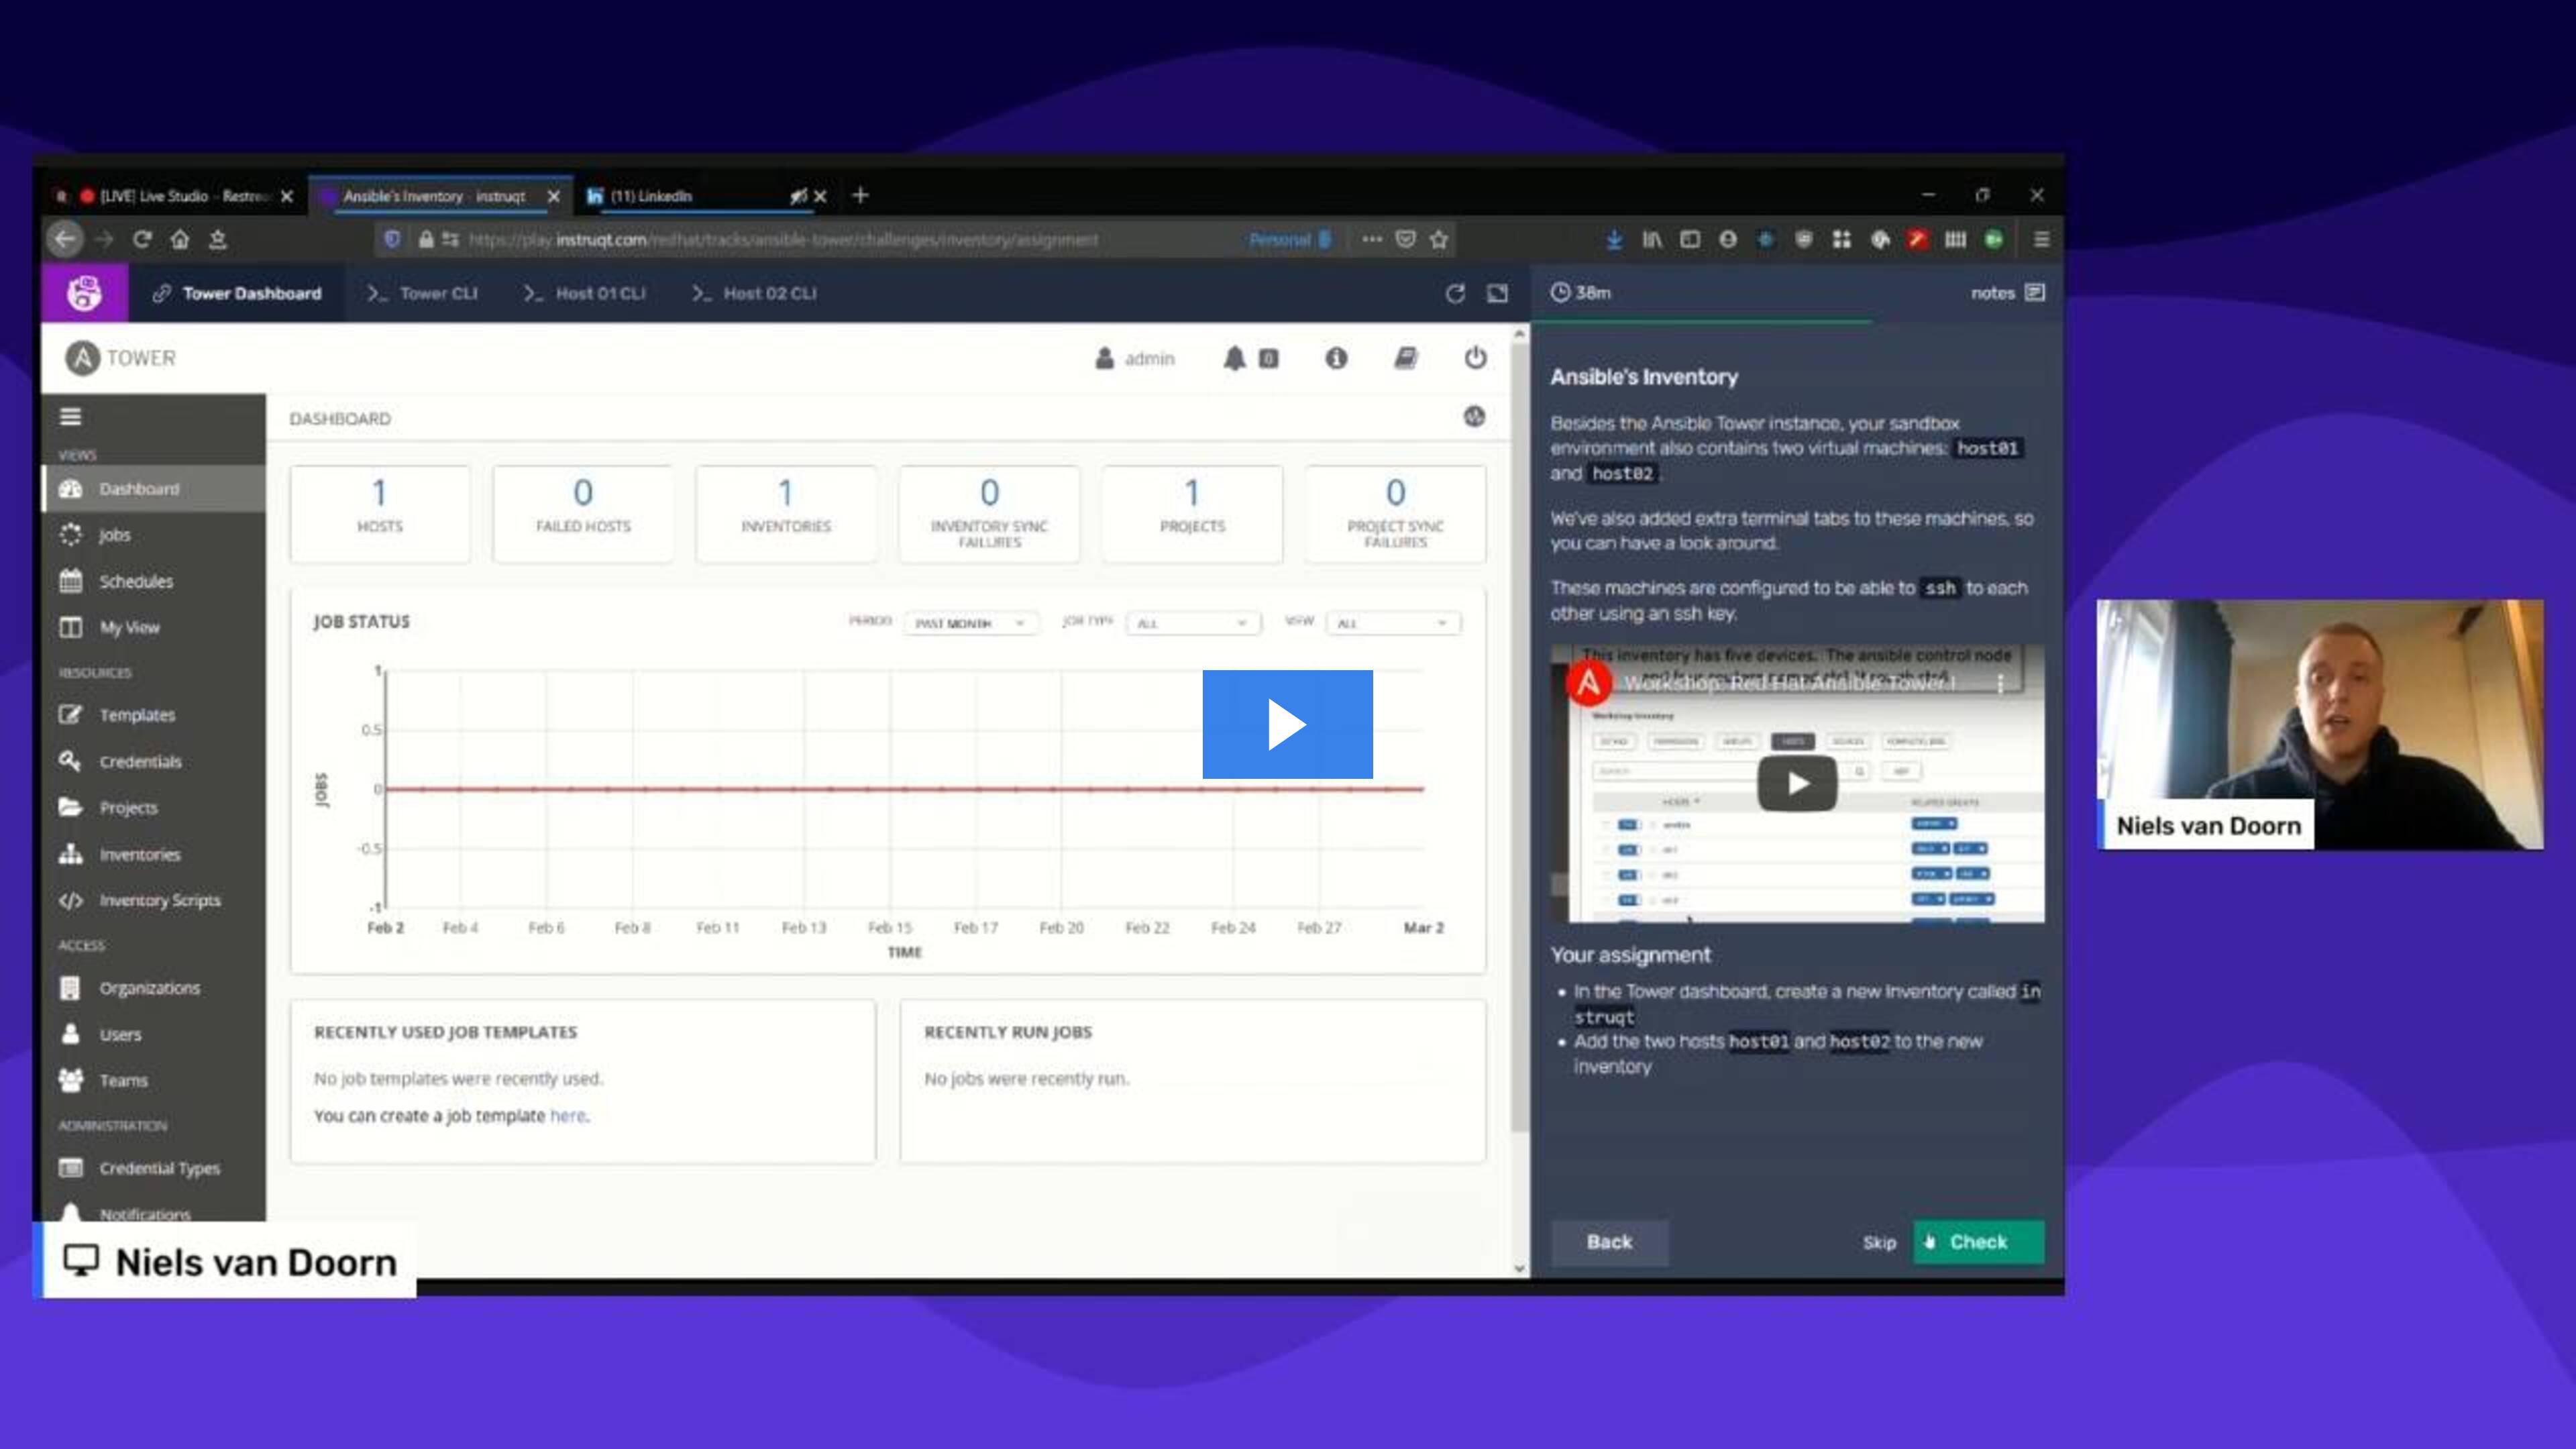Viewport: 2576px width, 1449px height.
Task: Close the Ansible's Inventory browser tab
Action: click(x=553, y=196)
